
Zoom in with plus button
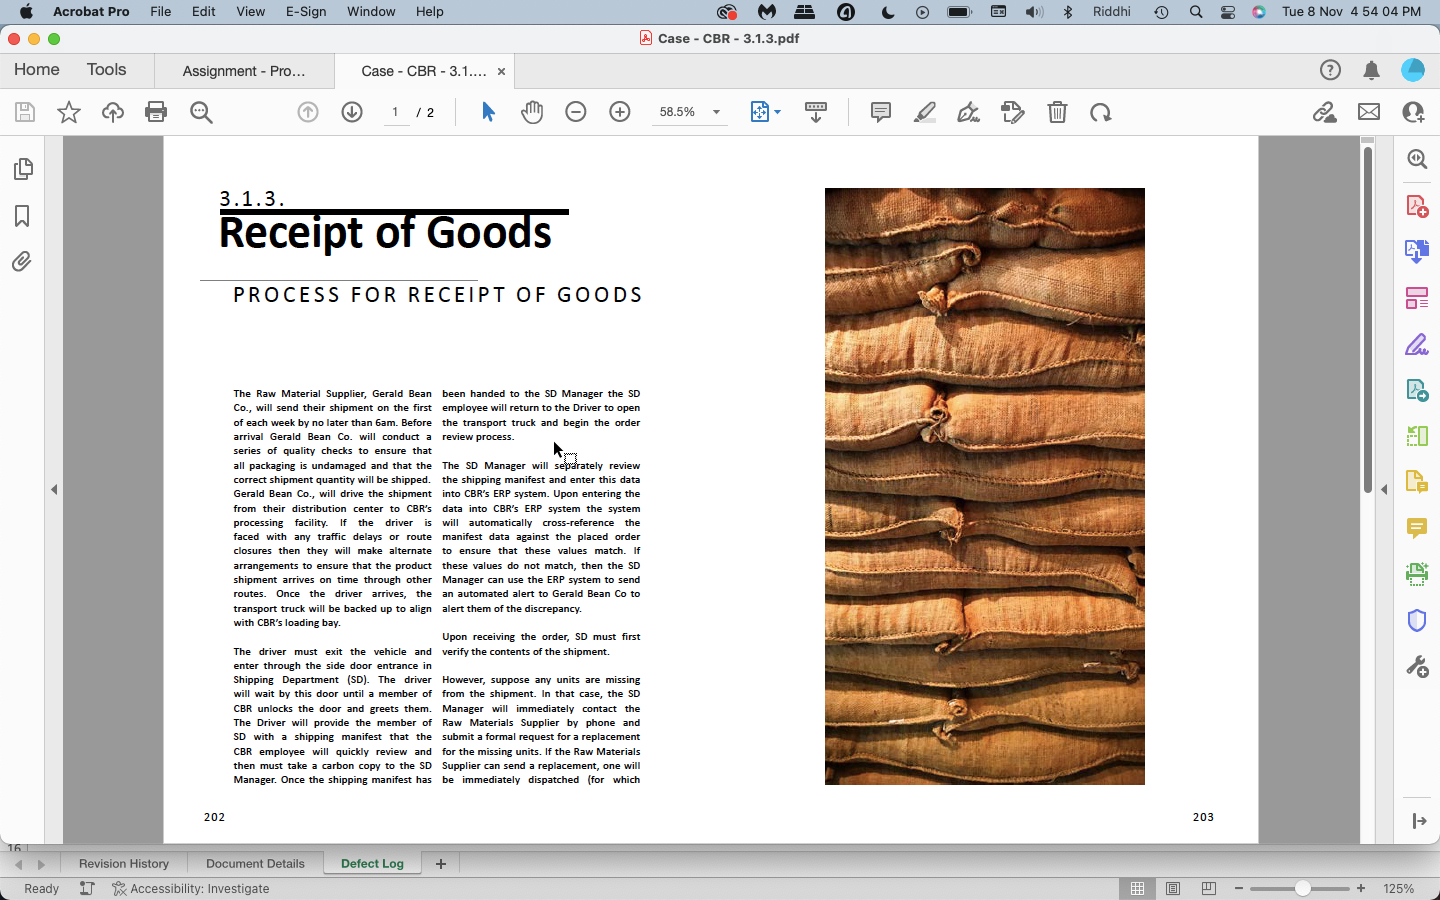(x=620, y=112)
